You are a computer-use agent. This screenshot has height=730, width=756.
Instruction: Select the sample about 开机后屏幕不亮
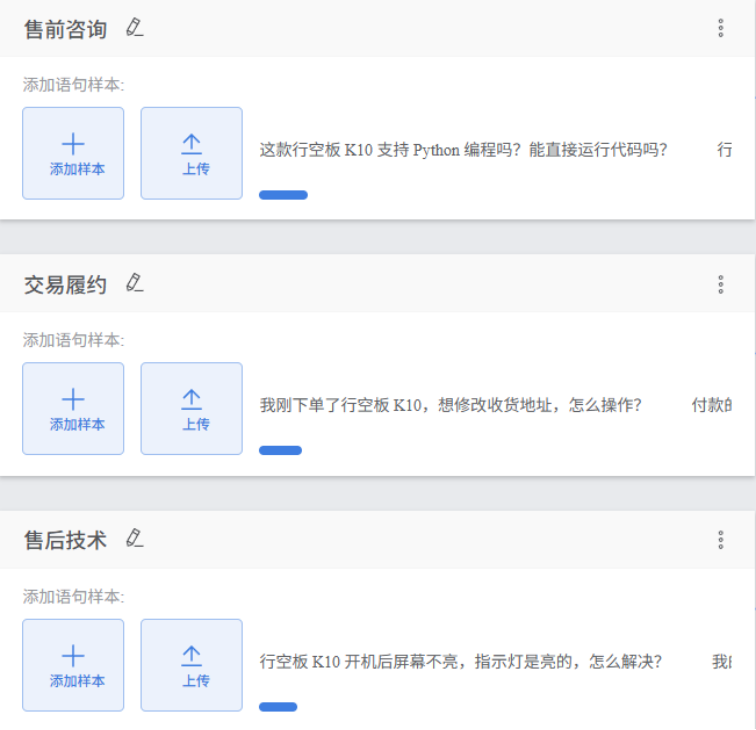coord(460,661)
